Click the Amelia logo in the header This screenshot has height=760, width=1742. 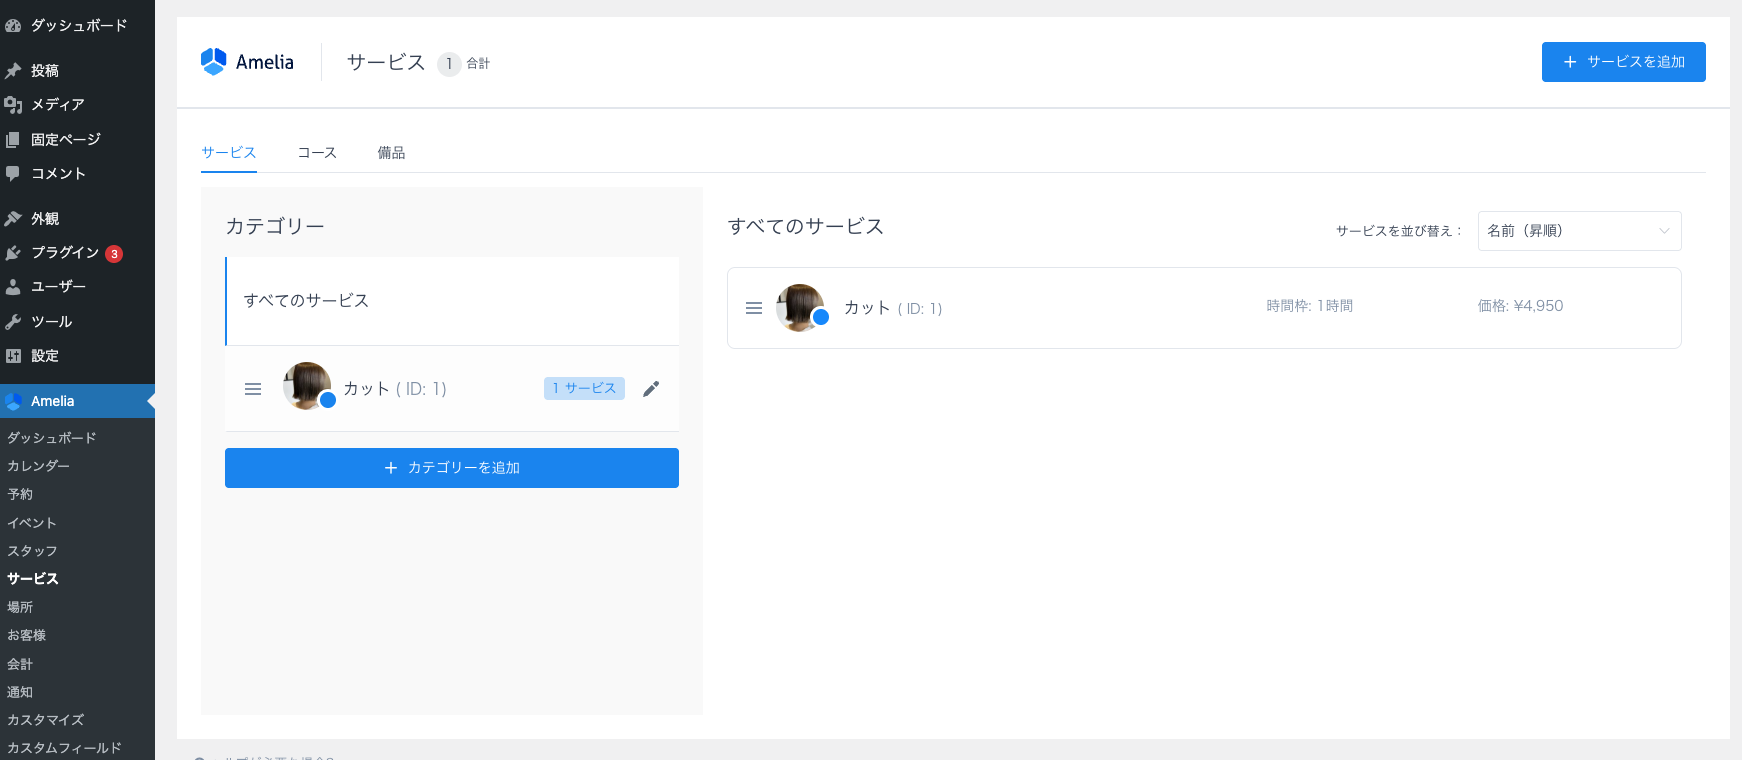(247, 62)
